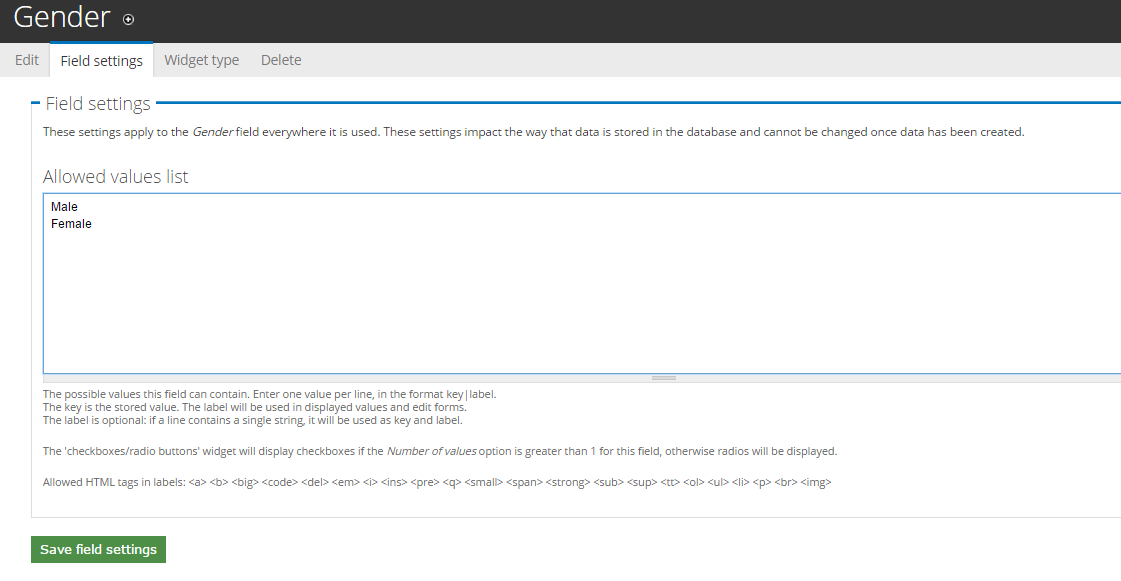Select the Field settings tab
Viewport: 1121px width, 581px height.
pos(101,61)
